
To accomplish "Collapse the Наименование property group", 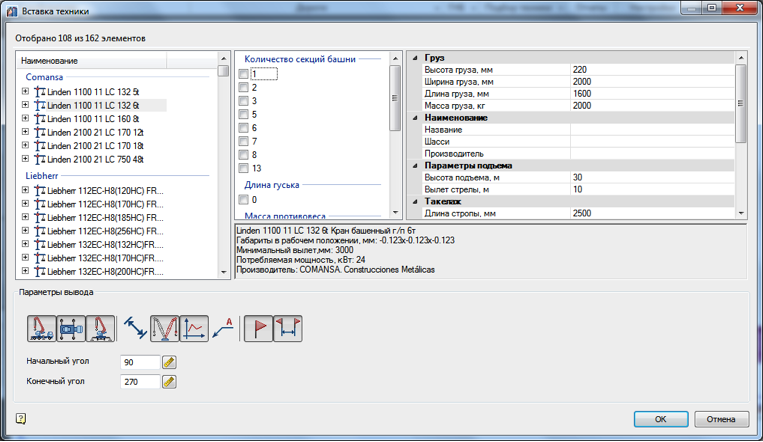I will [415, 118].
